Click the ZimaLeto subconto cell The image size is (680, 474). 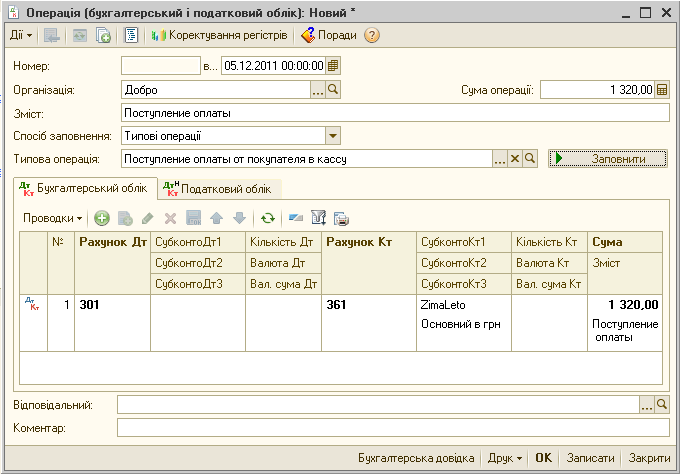point(464,305)
